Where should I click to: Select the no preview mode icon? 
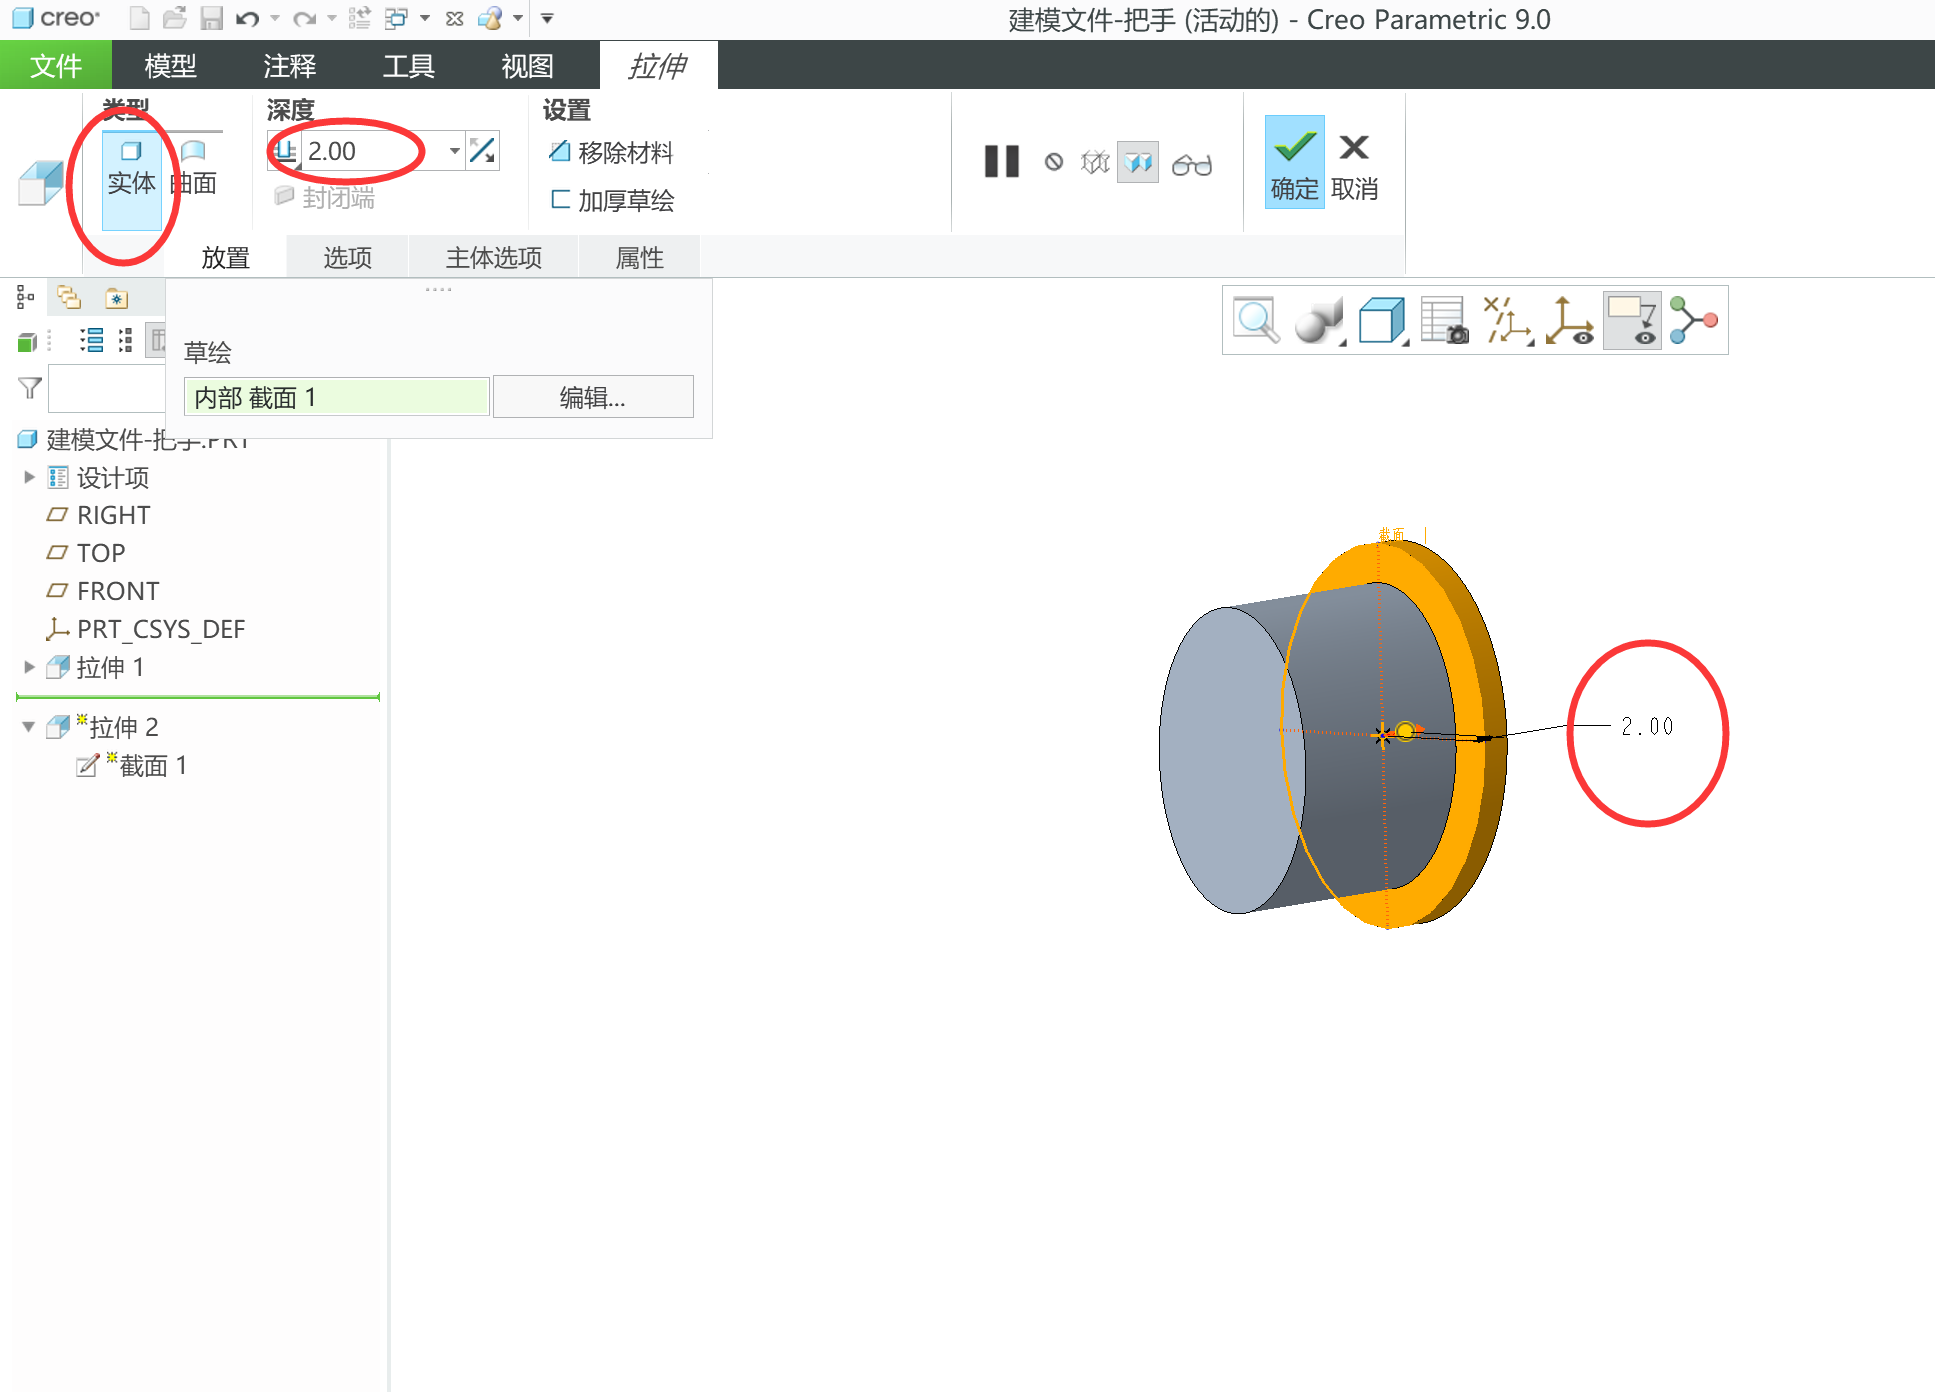point(1054,162)
